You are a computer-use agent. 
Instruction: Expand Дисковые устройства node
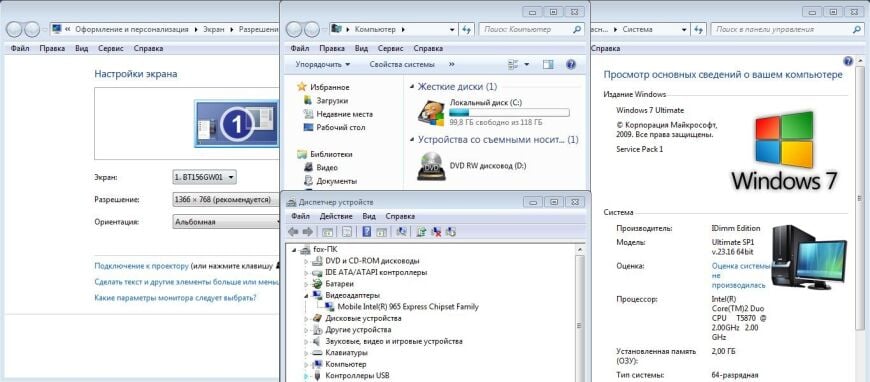click(x=306, y=319)
